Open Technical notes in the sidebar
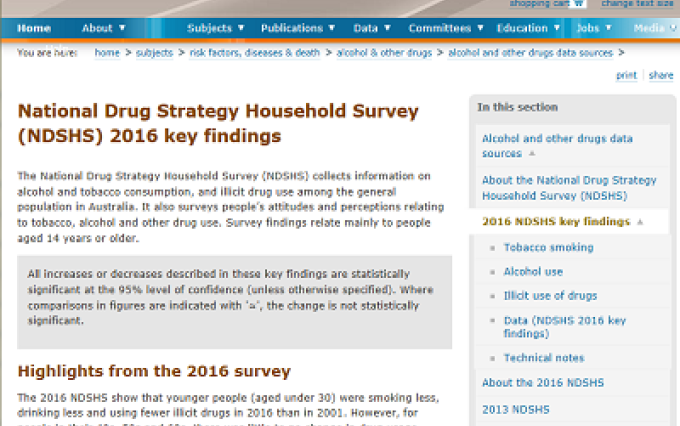 click(544, 358)
